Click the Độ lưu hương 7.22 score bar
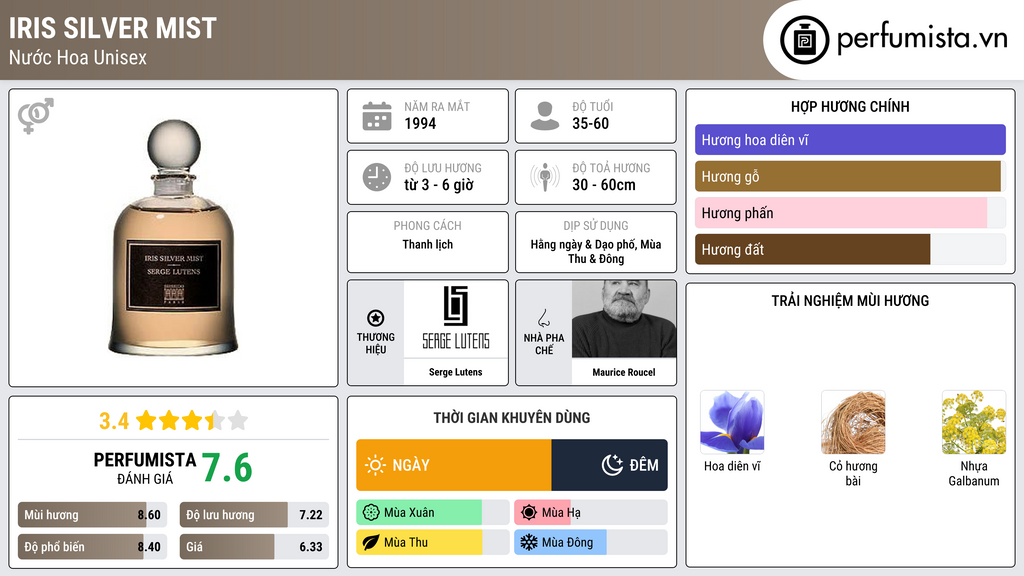This screenshot has height=576, width=1024. tap(254, 515)
